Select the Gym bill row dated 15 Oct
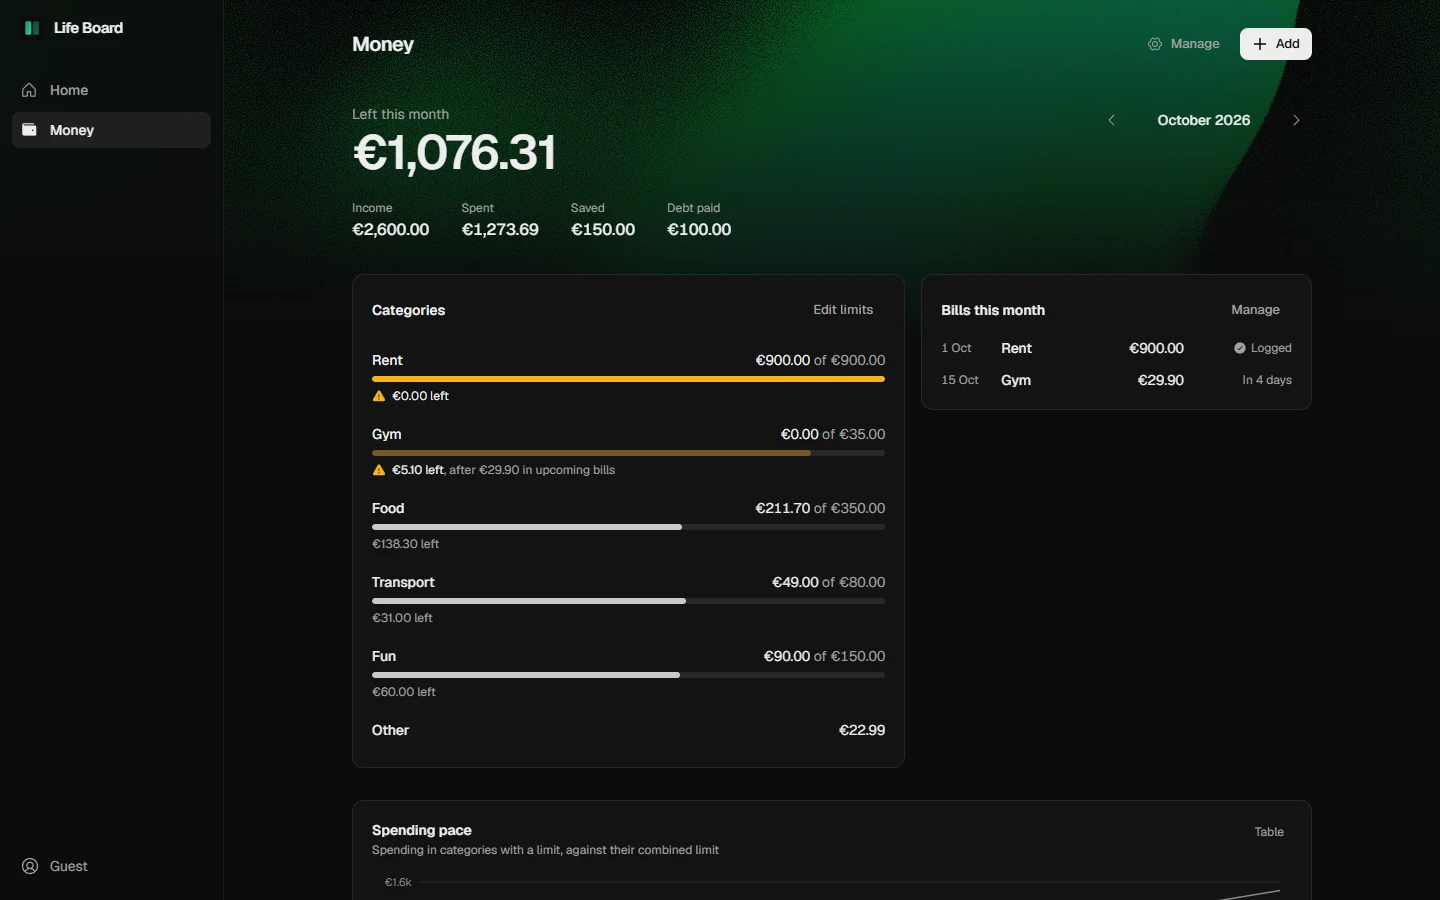Screen dimensions: 1440x900 1116,380
